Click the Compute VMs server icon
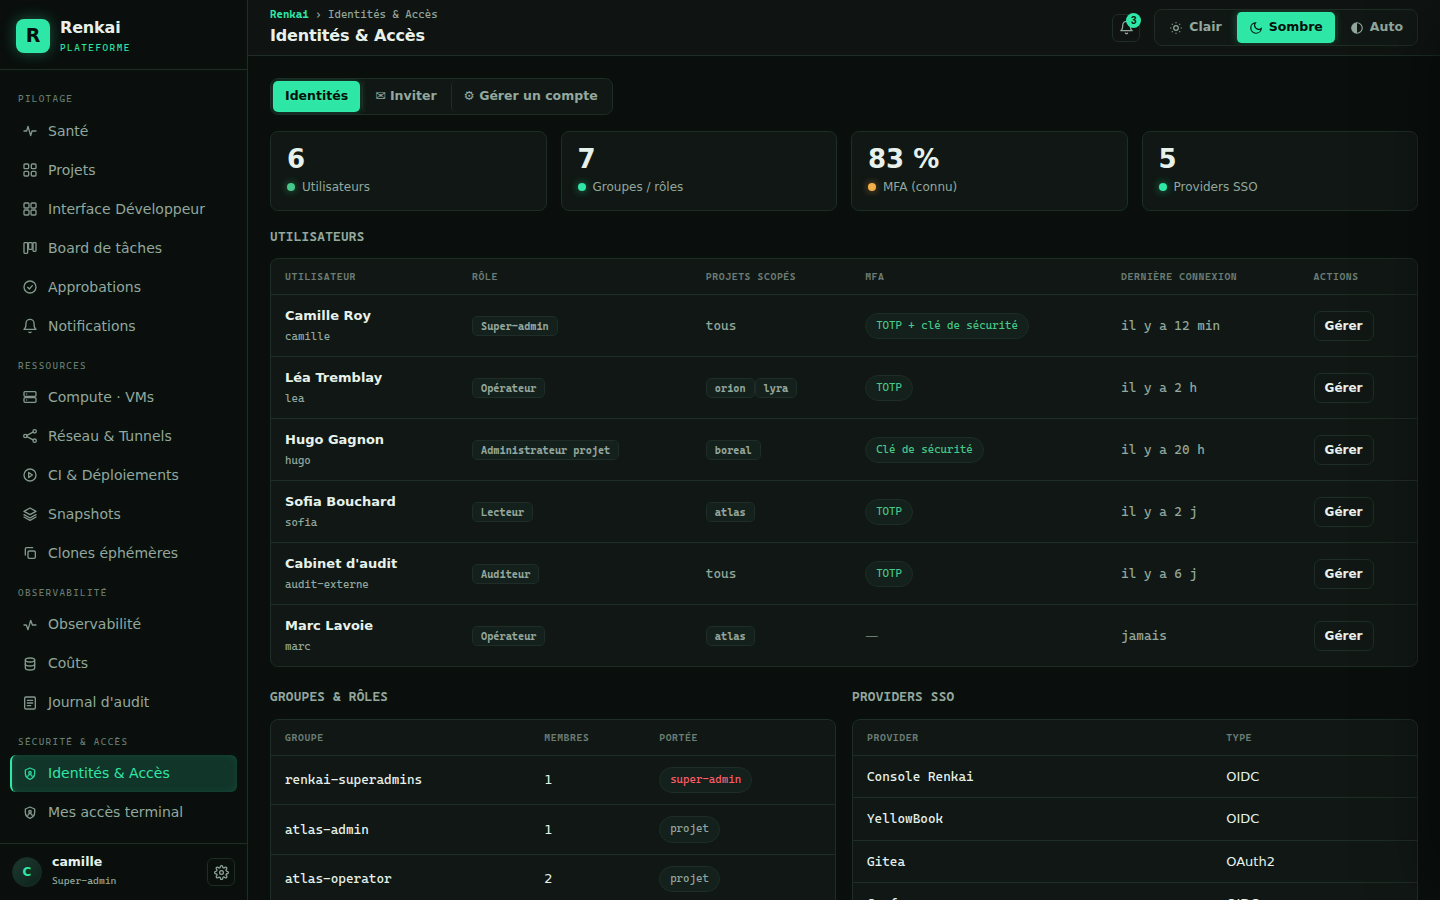The width and height of the screenshot is (1440, 900). click(x=30, y=397)
